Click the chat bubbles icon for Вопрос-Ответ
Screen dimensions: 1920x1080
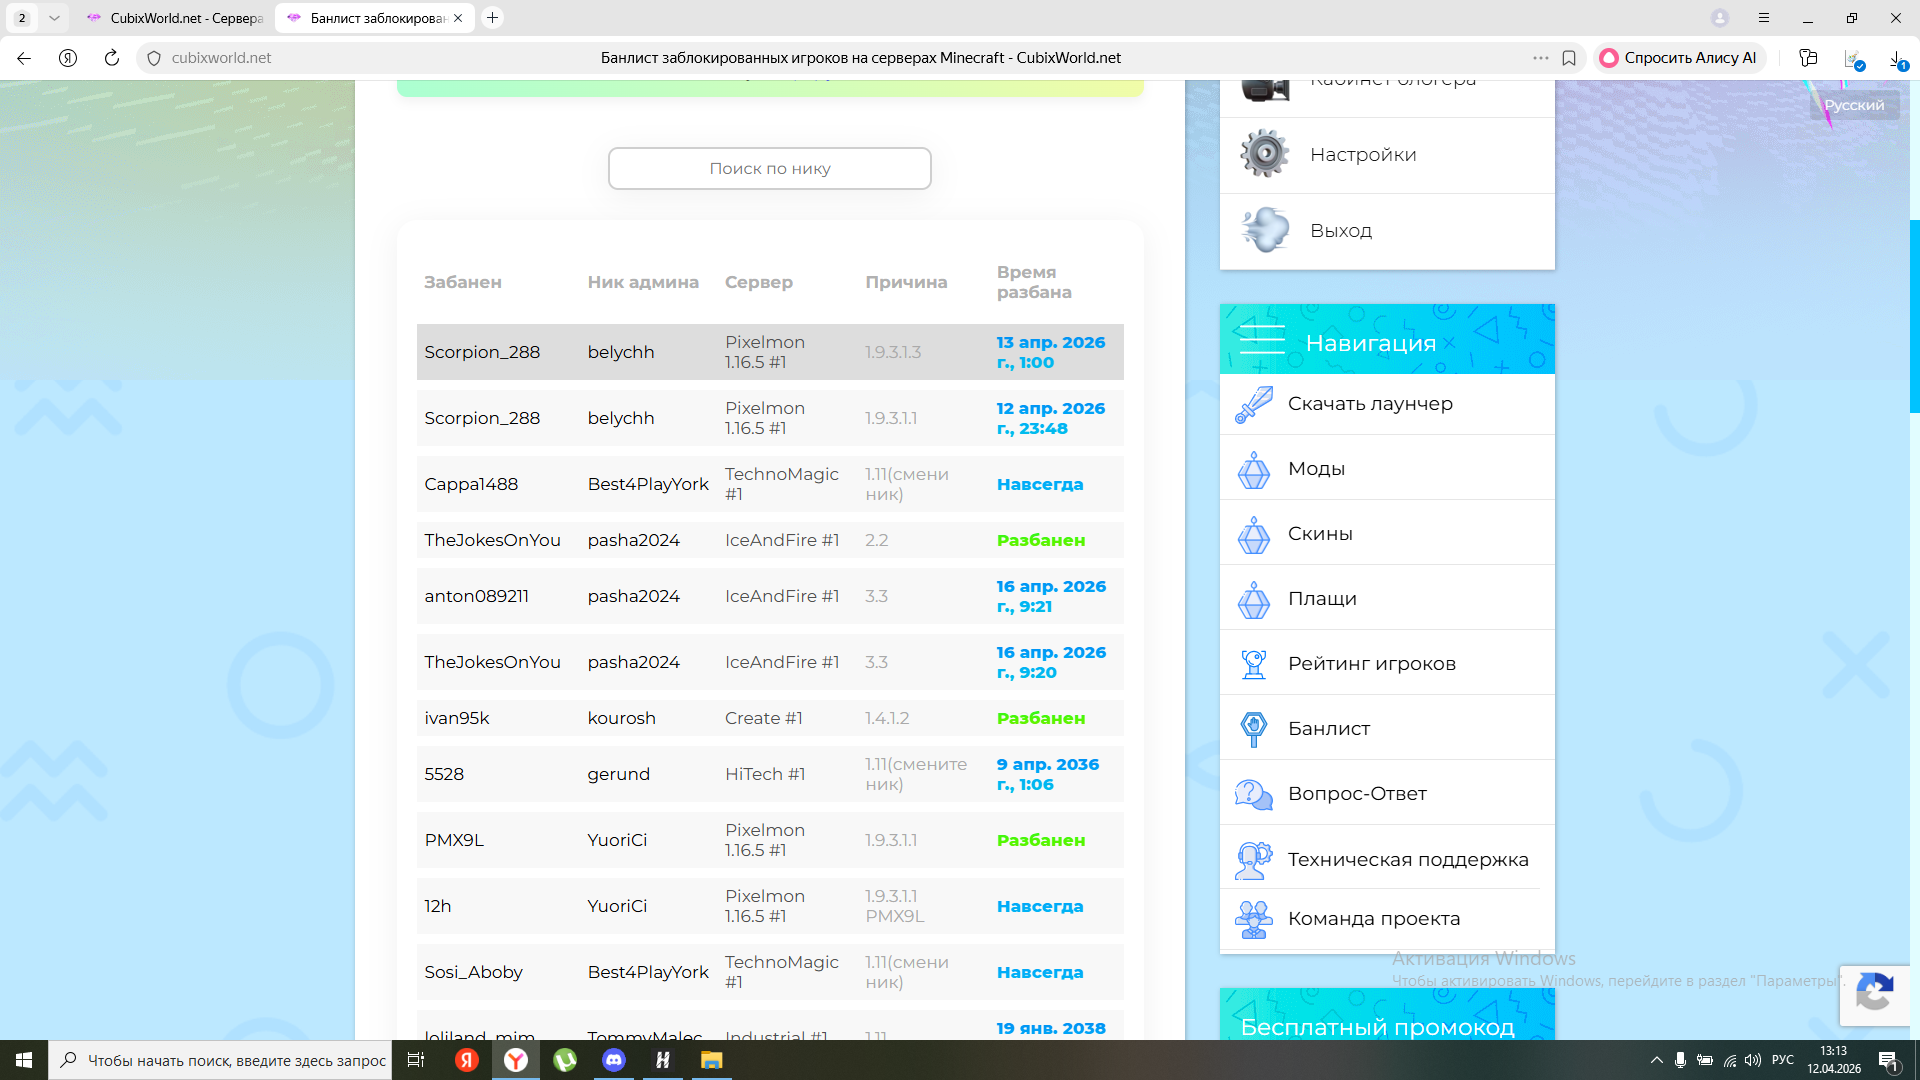pos(1253,794)
